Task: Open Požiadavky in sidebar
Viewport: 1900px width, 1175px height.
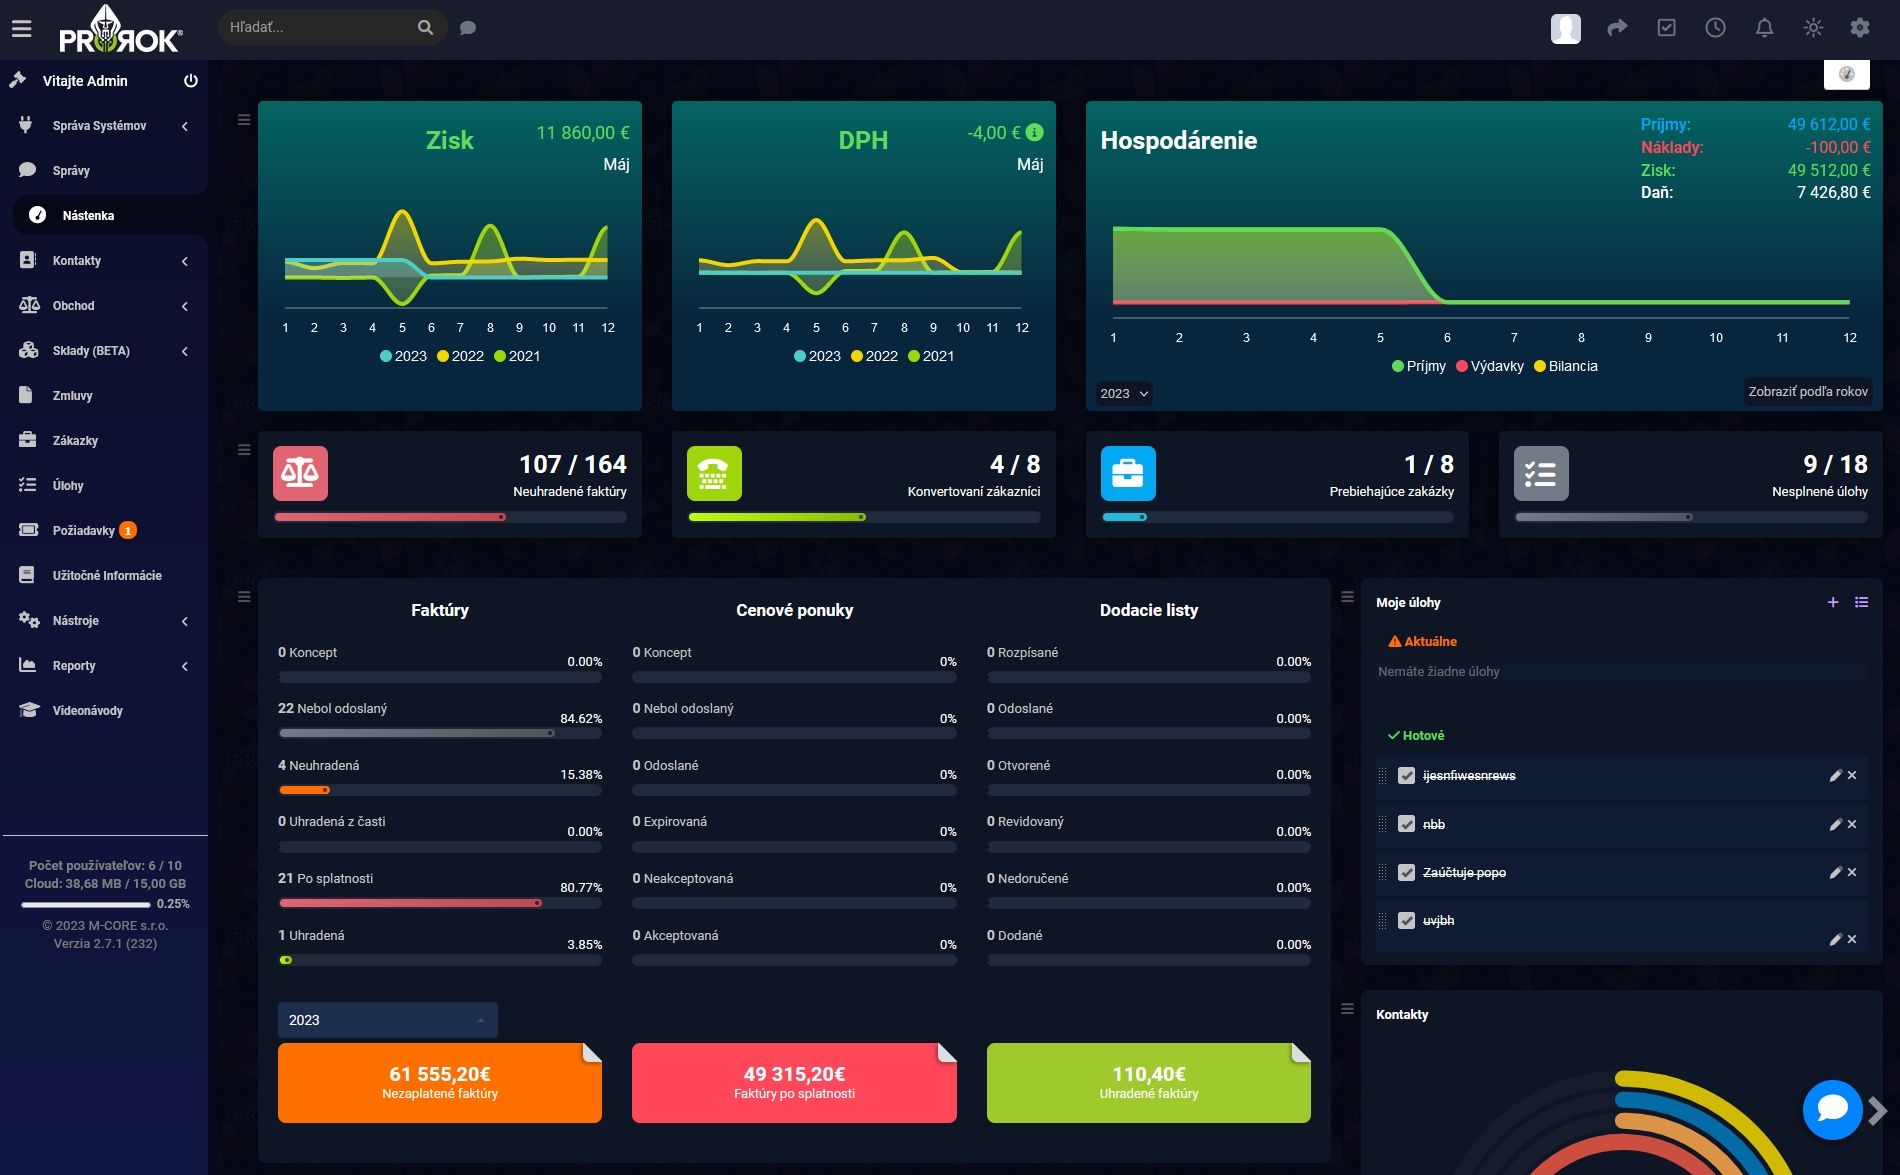Action: (104, 531)
